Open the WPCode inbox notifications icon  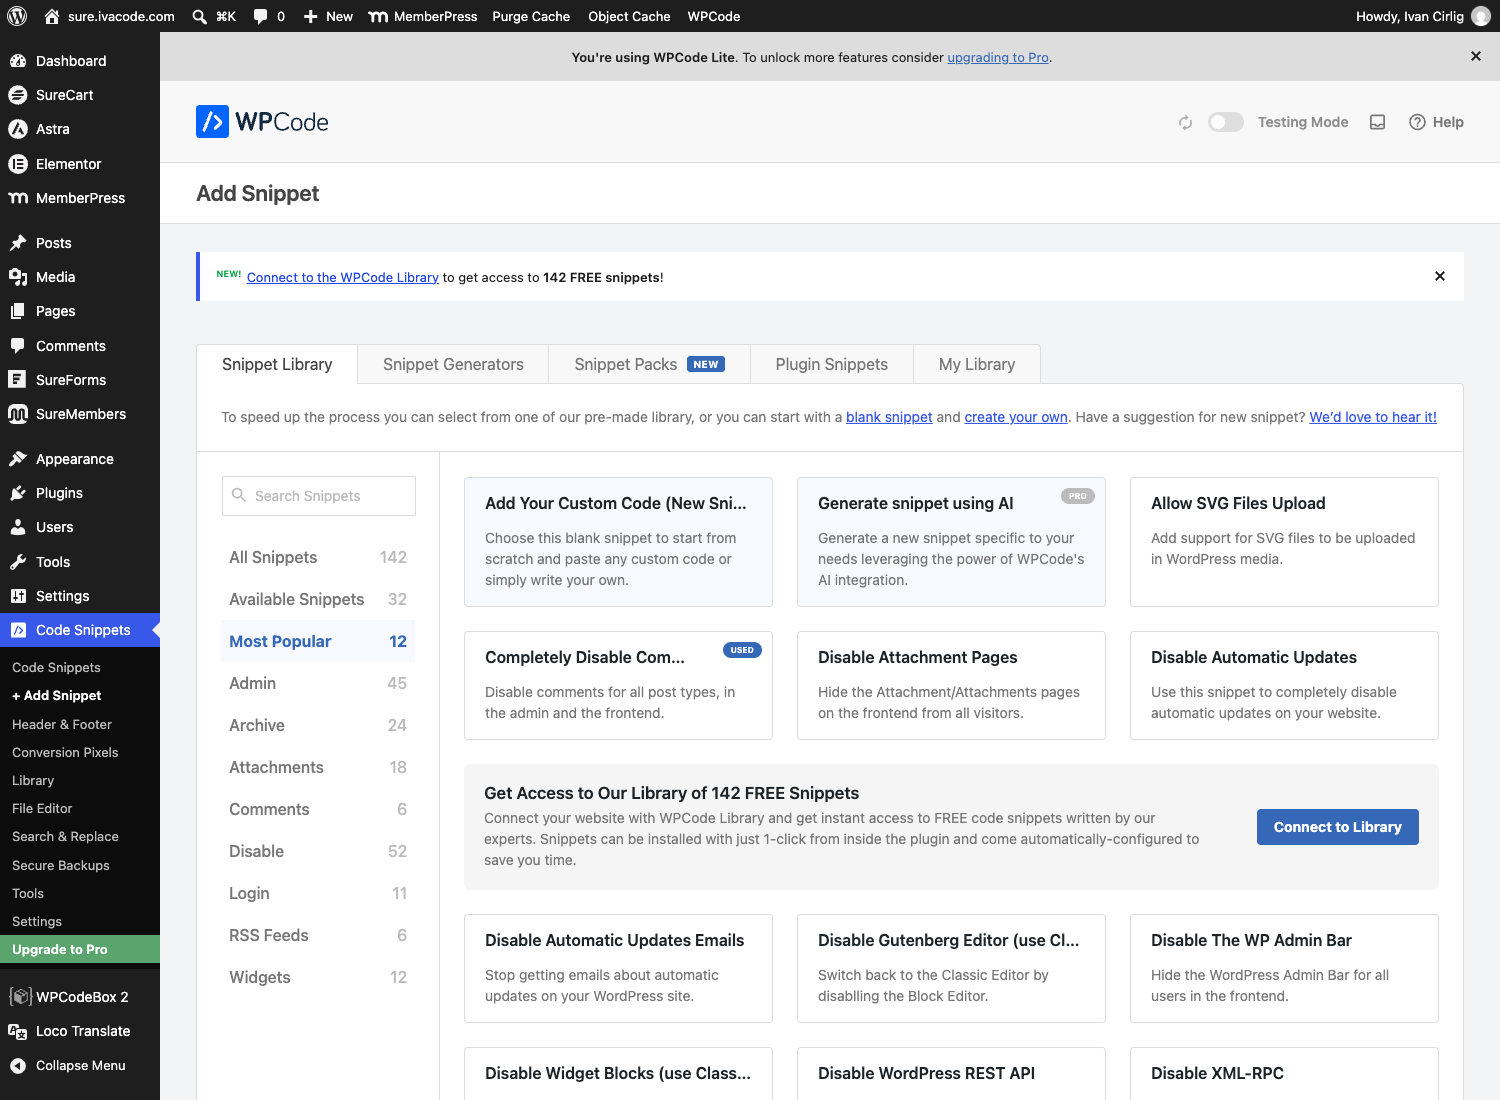[1377, 122]
